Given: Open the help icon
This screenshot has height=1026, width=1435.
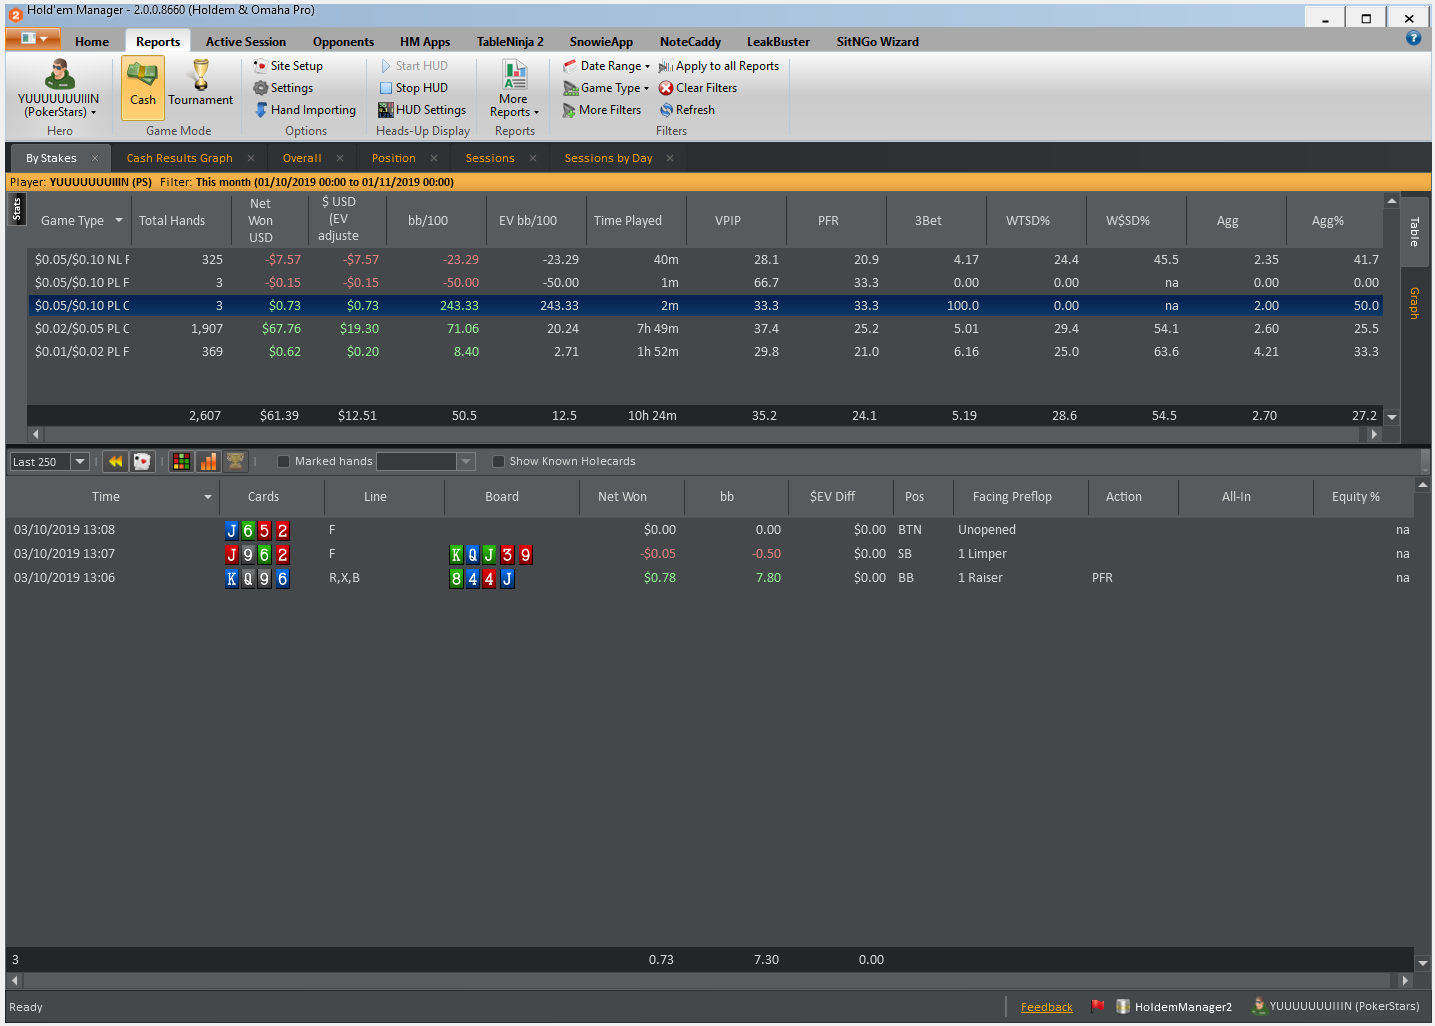Looking at the screenshot, I should (1413, 38).
